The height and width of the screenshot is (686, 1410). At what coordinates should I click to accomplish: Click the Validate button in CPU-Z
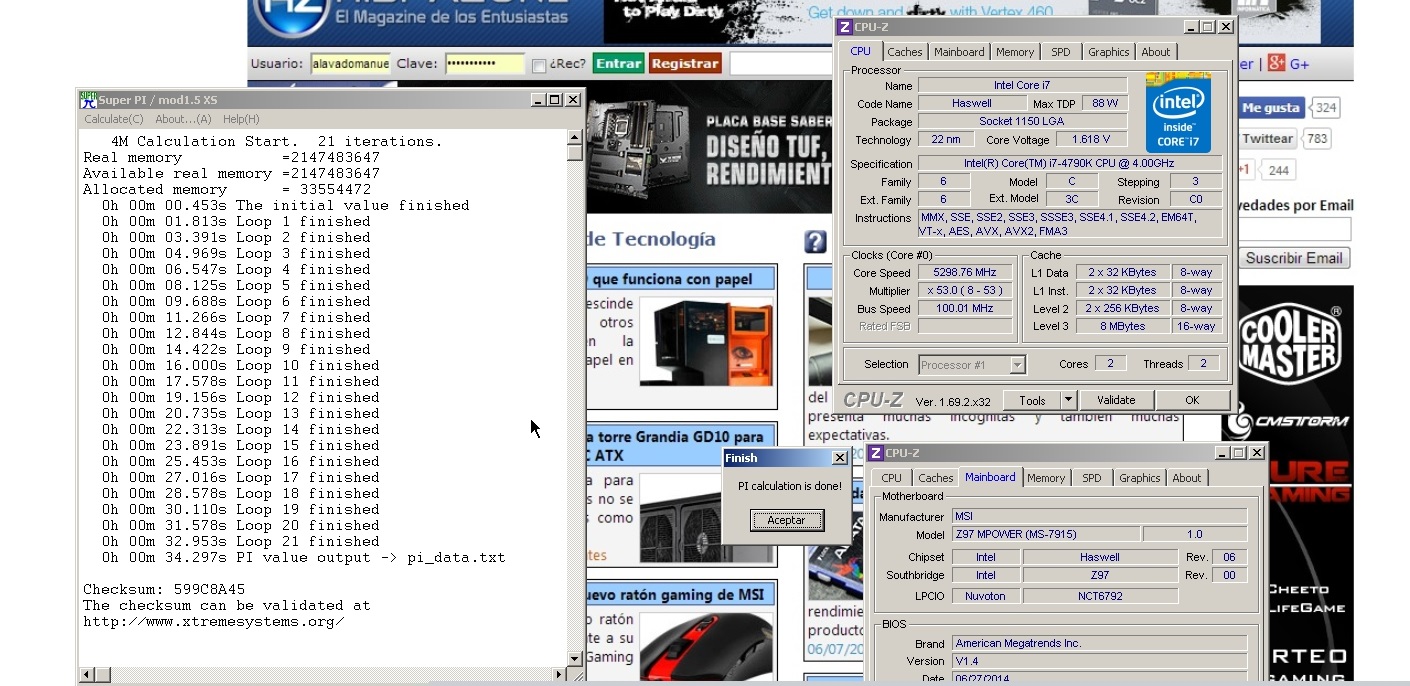(x=1115, y=400)
